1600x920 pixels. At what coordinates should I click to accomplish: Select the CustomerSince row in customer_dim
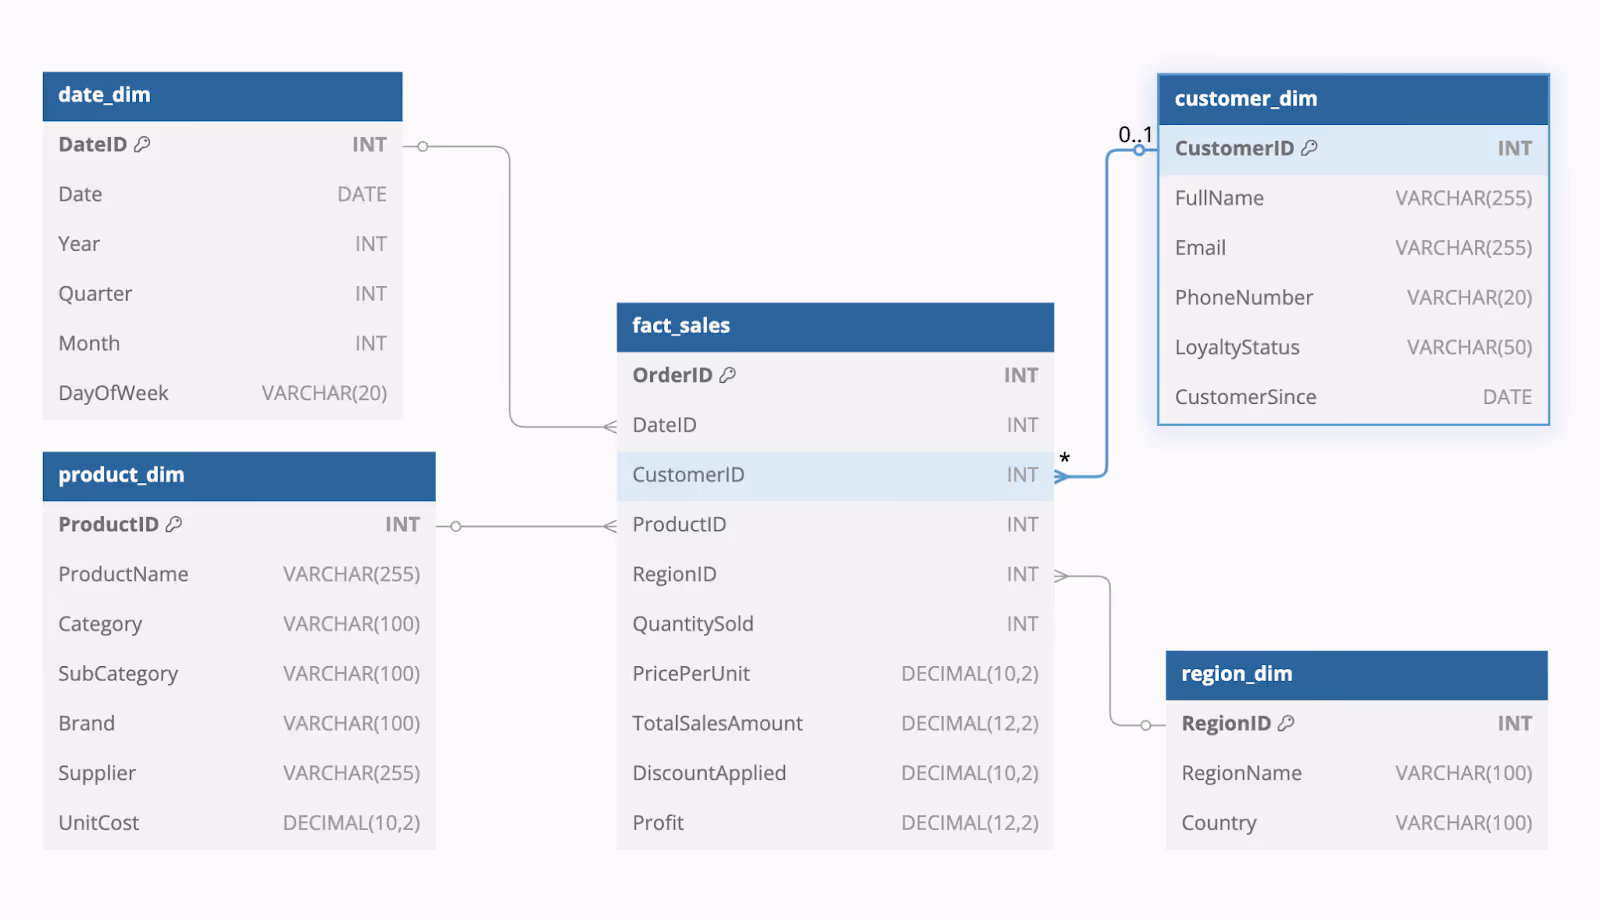click(1353, 398)
